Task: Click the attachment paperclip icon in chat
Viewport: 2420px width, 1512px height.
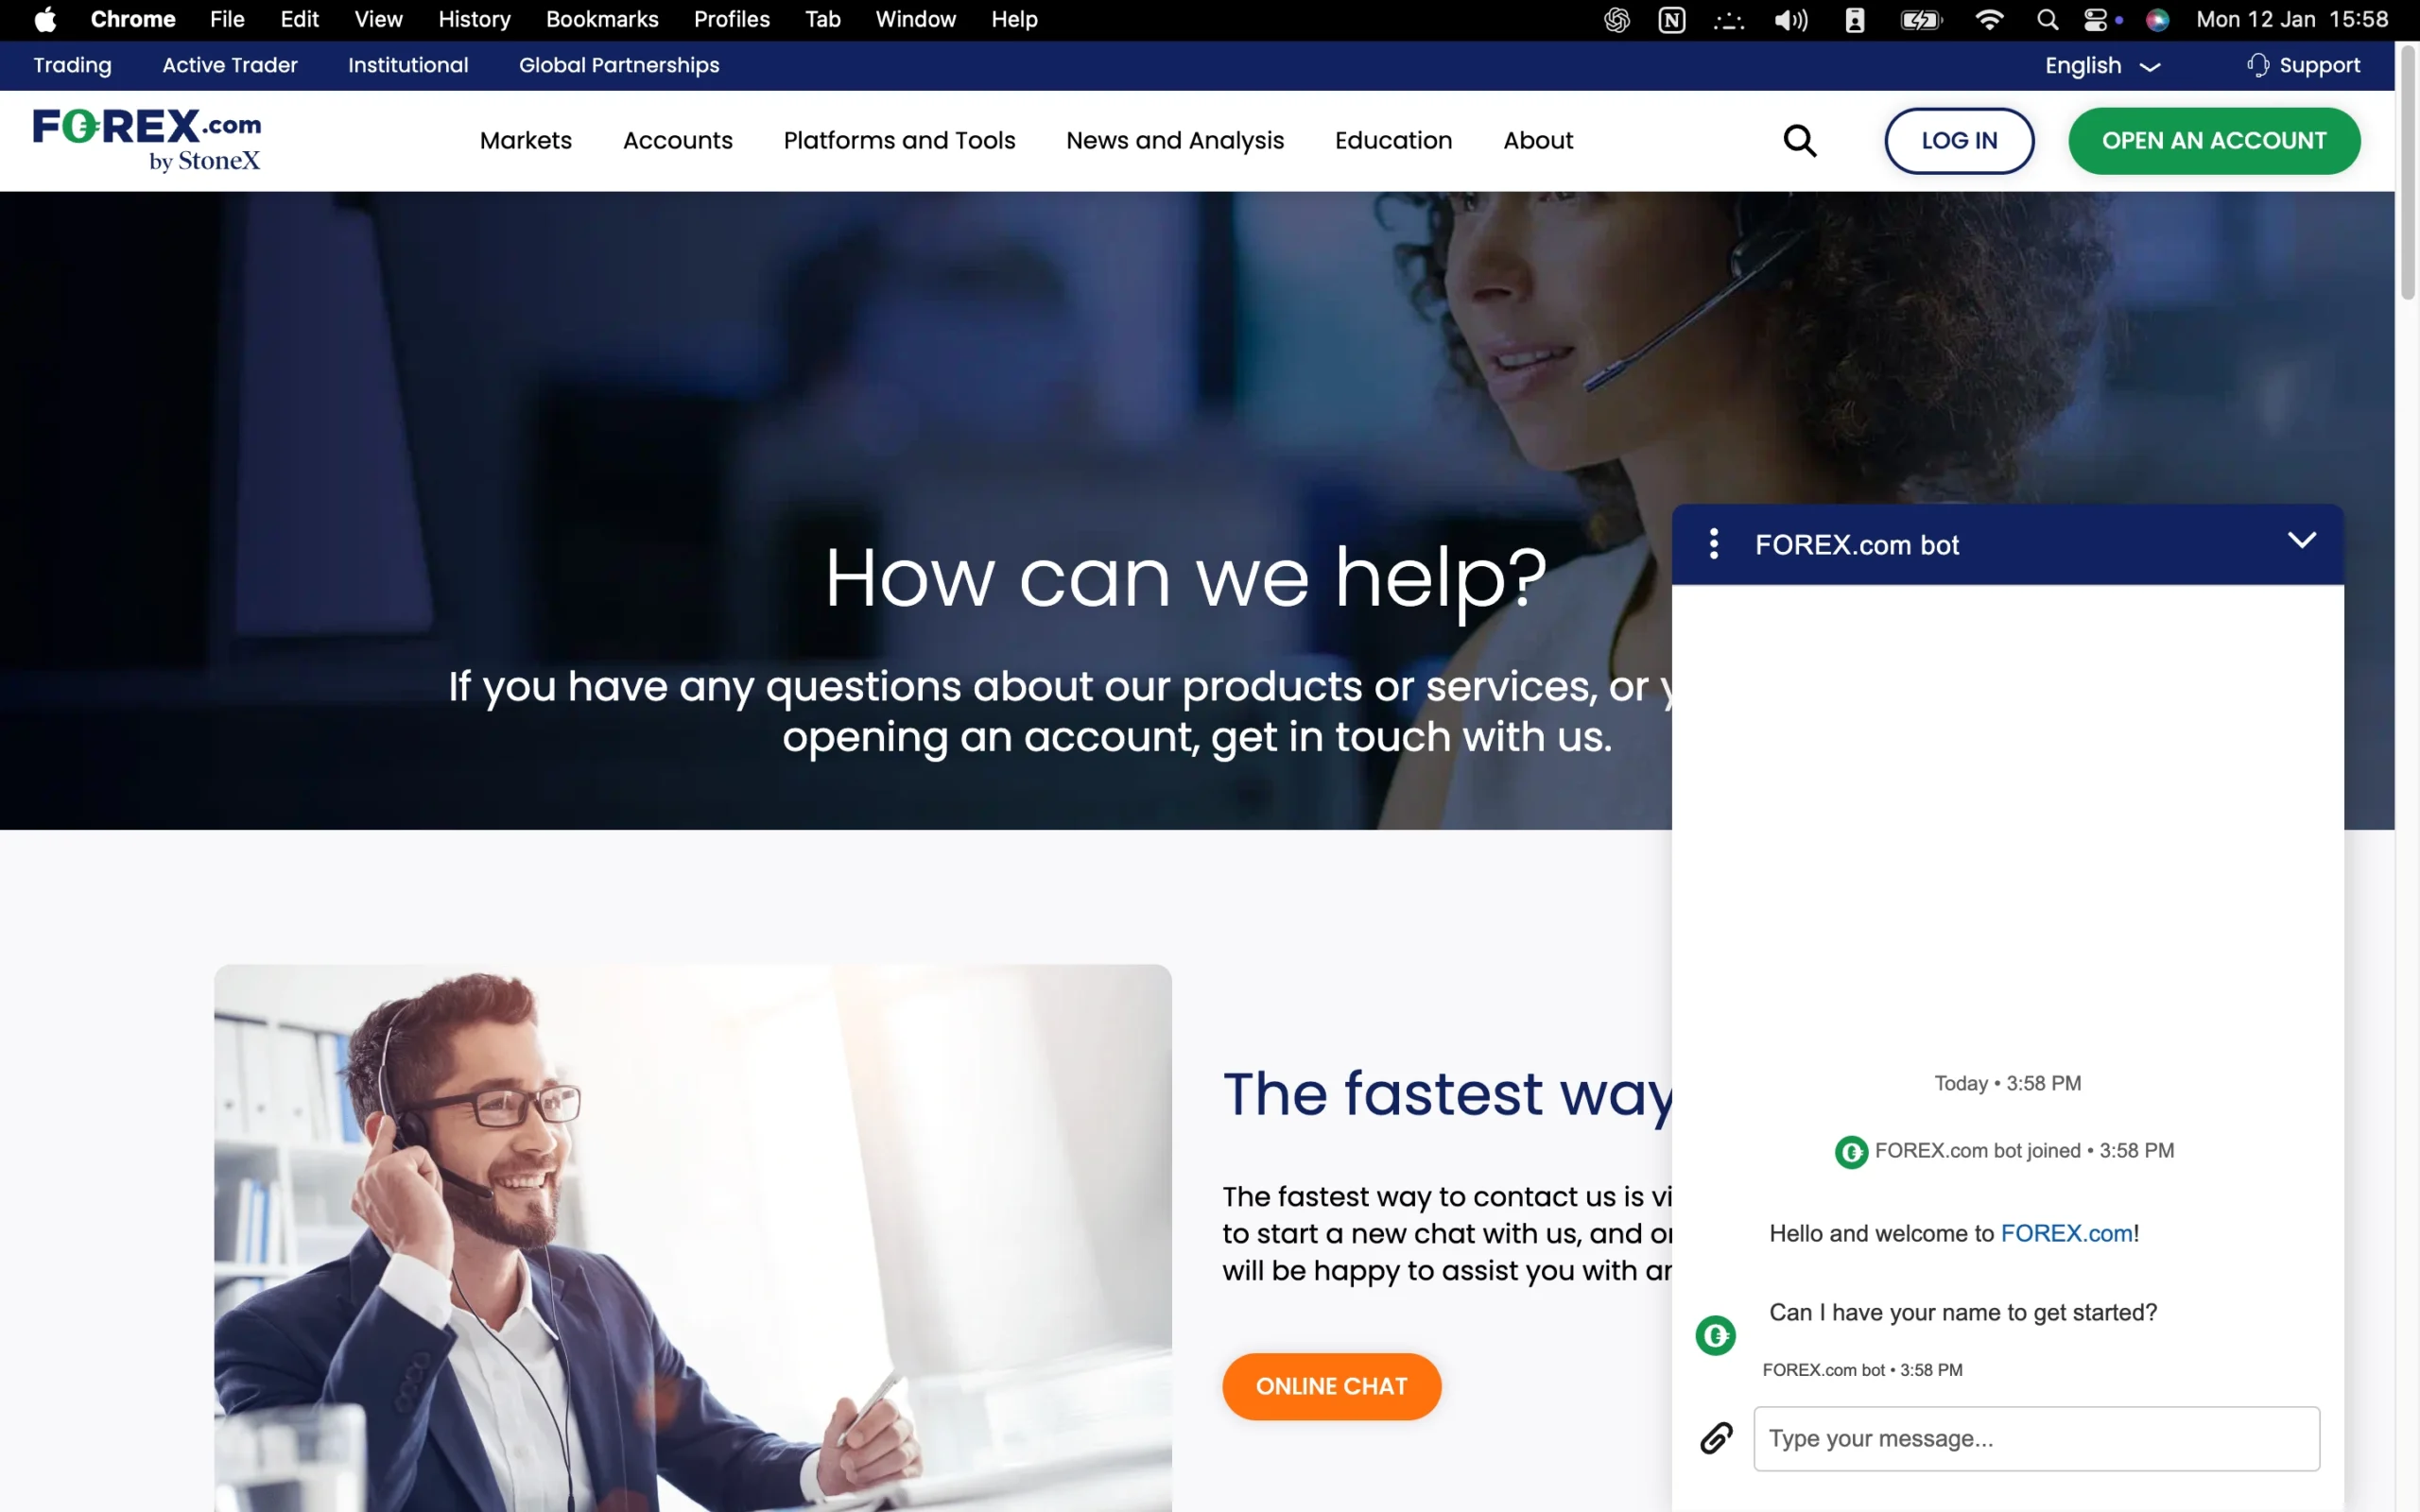Action: pyautogui.click(x=1716, y=1438)
